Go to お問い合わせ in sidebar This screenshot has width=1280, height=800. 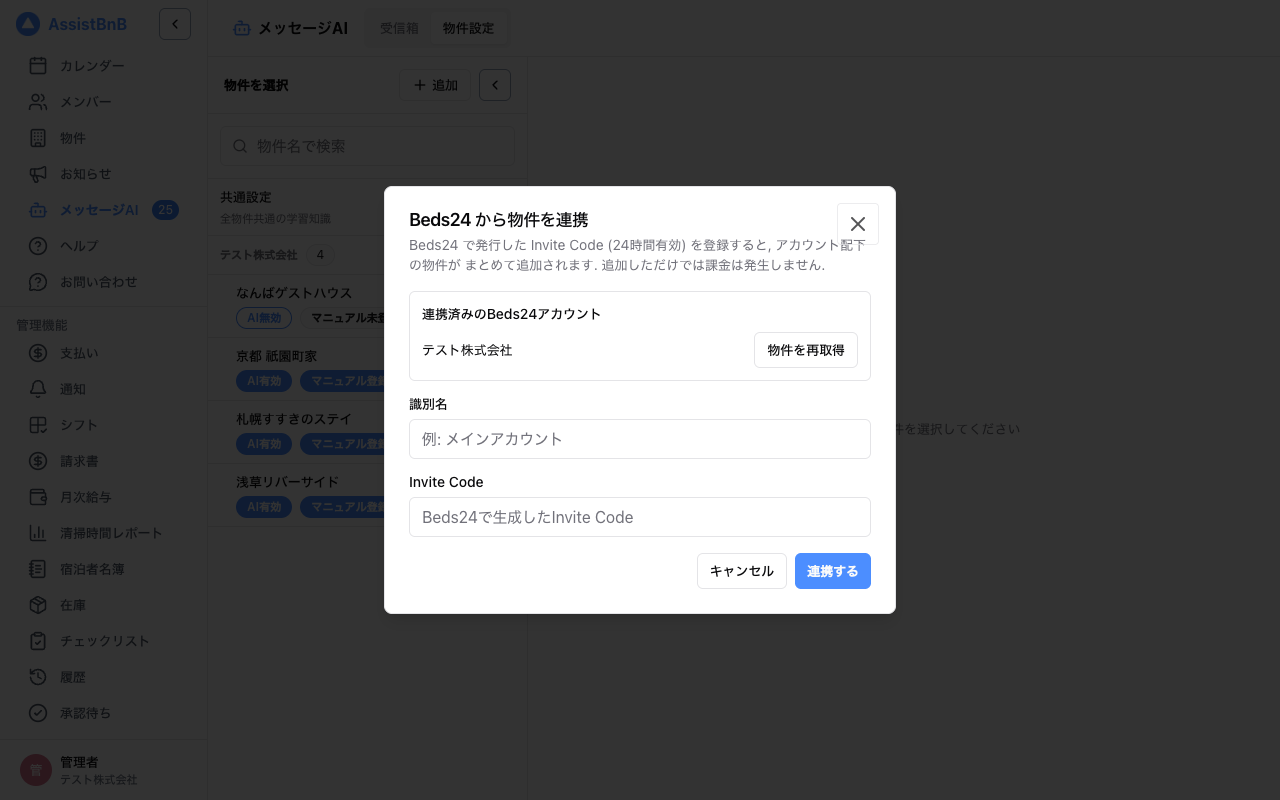[x=104, y=282]
